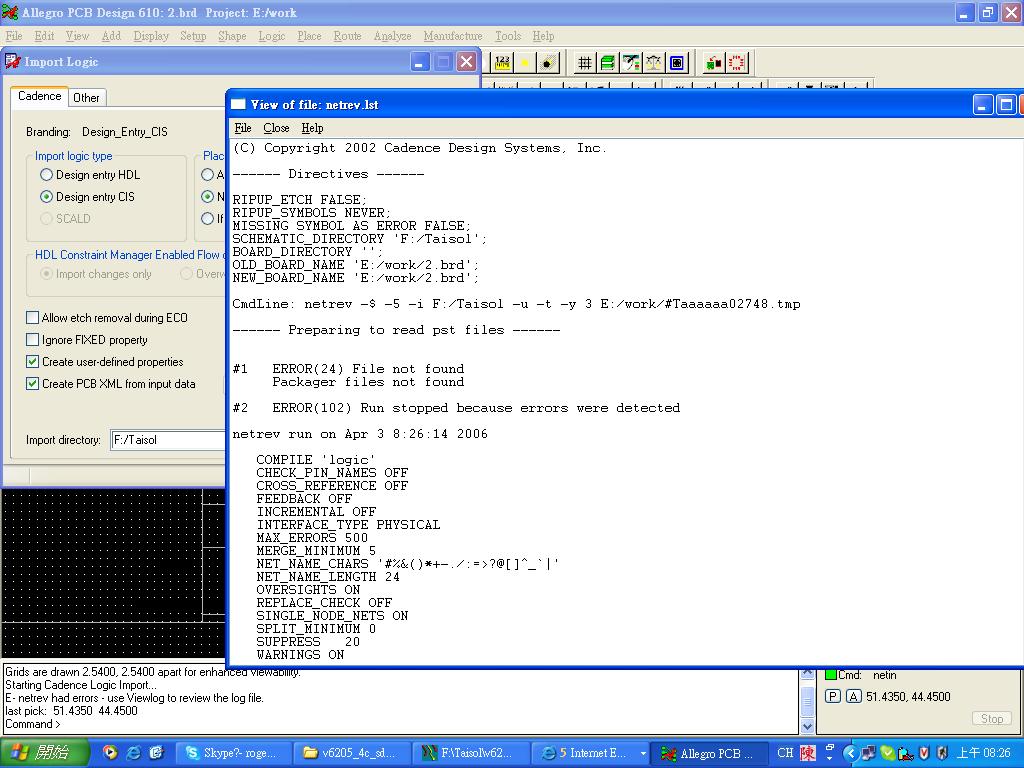Click command console scrollbar down arrow
This screenshot has height=768, width=1024.
point(808,726)
